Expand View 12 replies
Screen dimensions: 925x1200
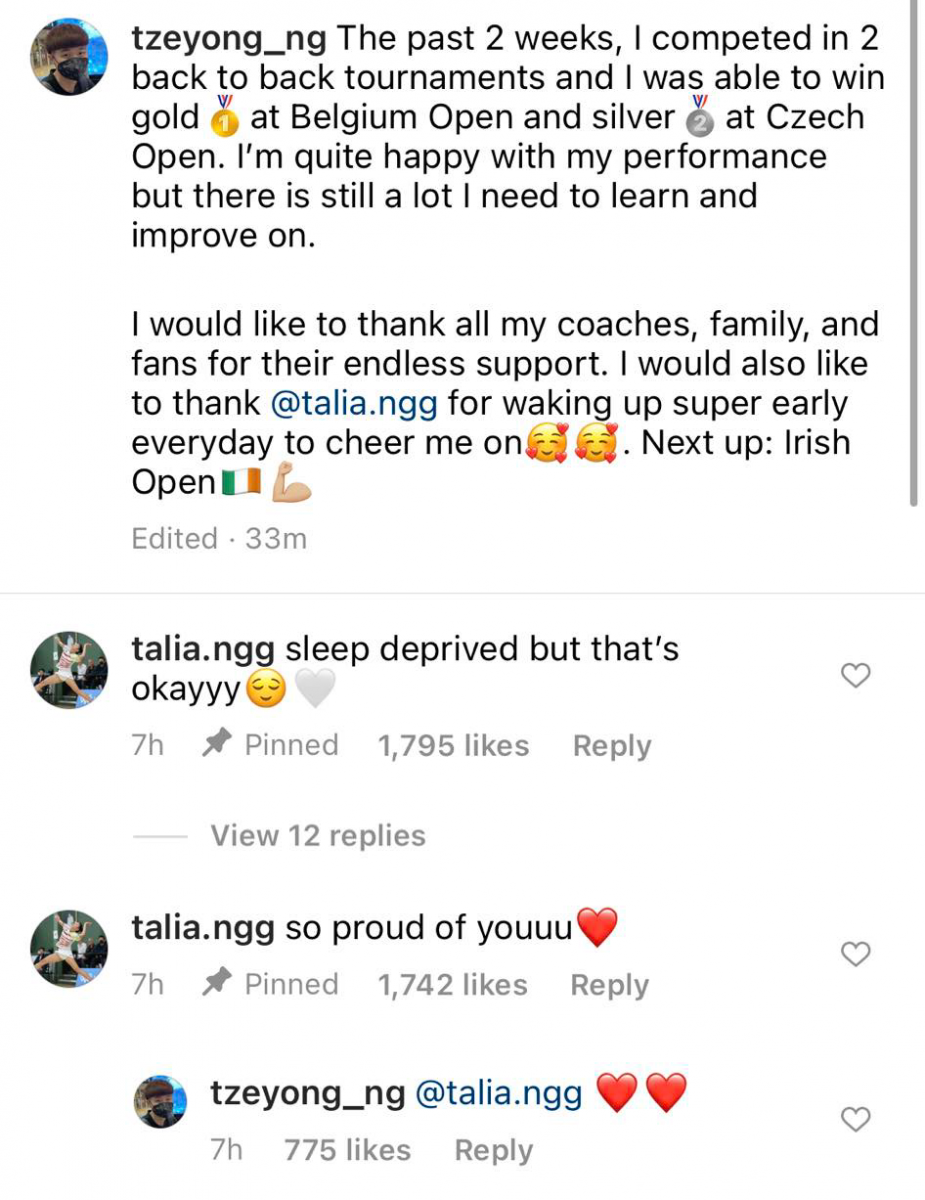tap(317, 836)
